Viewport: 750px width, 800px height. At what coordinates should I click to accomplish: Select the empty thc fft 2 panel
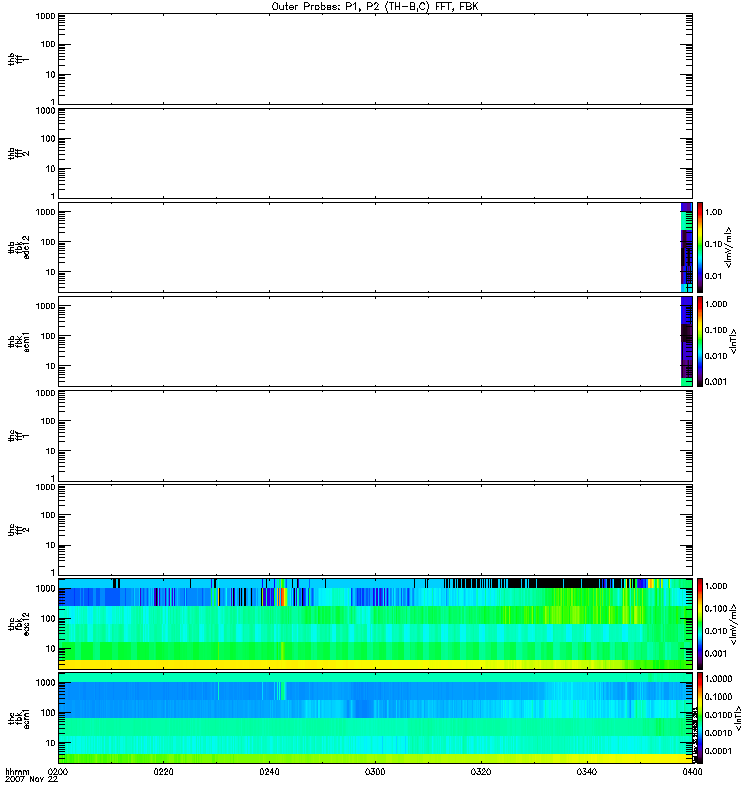point(375,529)
